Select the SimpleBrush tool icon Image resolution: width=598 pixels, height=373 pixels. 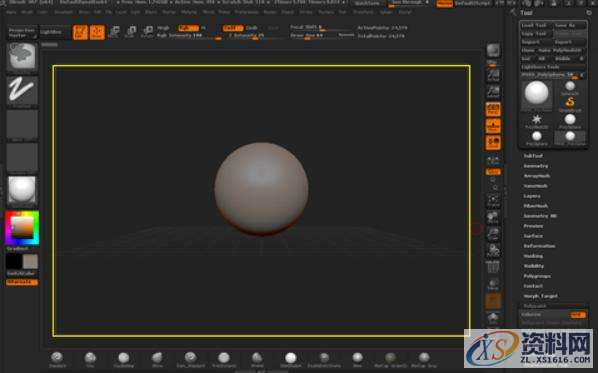coord(570,104)
